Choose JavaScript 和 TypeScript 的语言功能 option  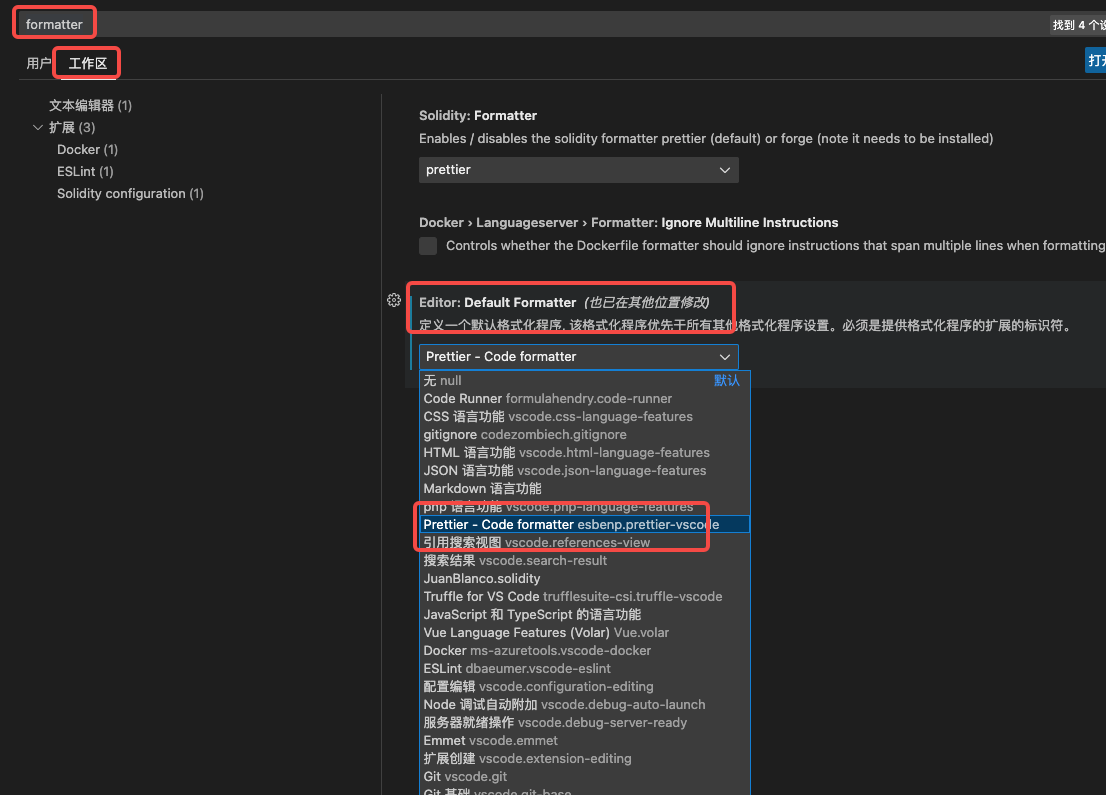tap(585, 614)
